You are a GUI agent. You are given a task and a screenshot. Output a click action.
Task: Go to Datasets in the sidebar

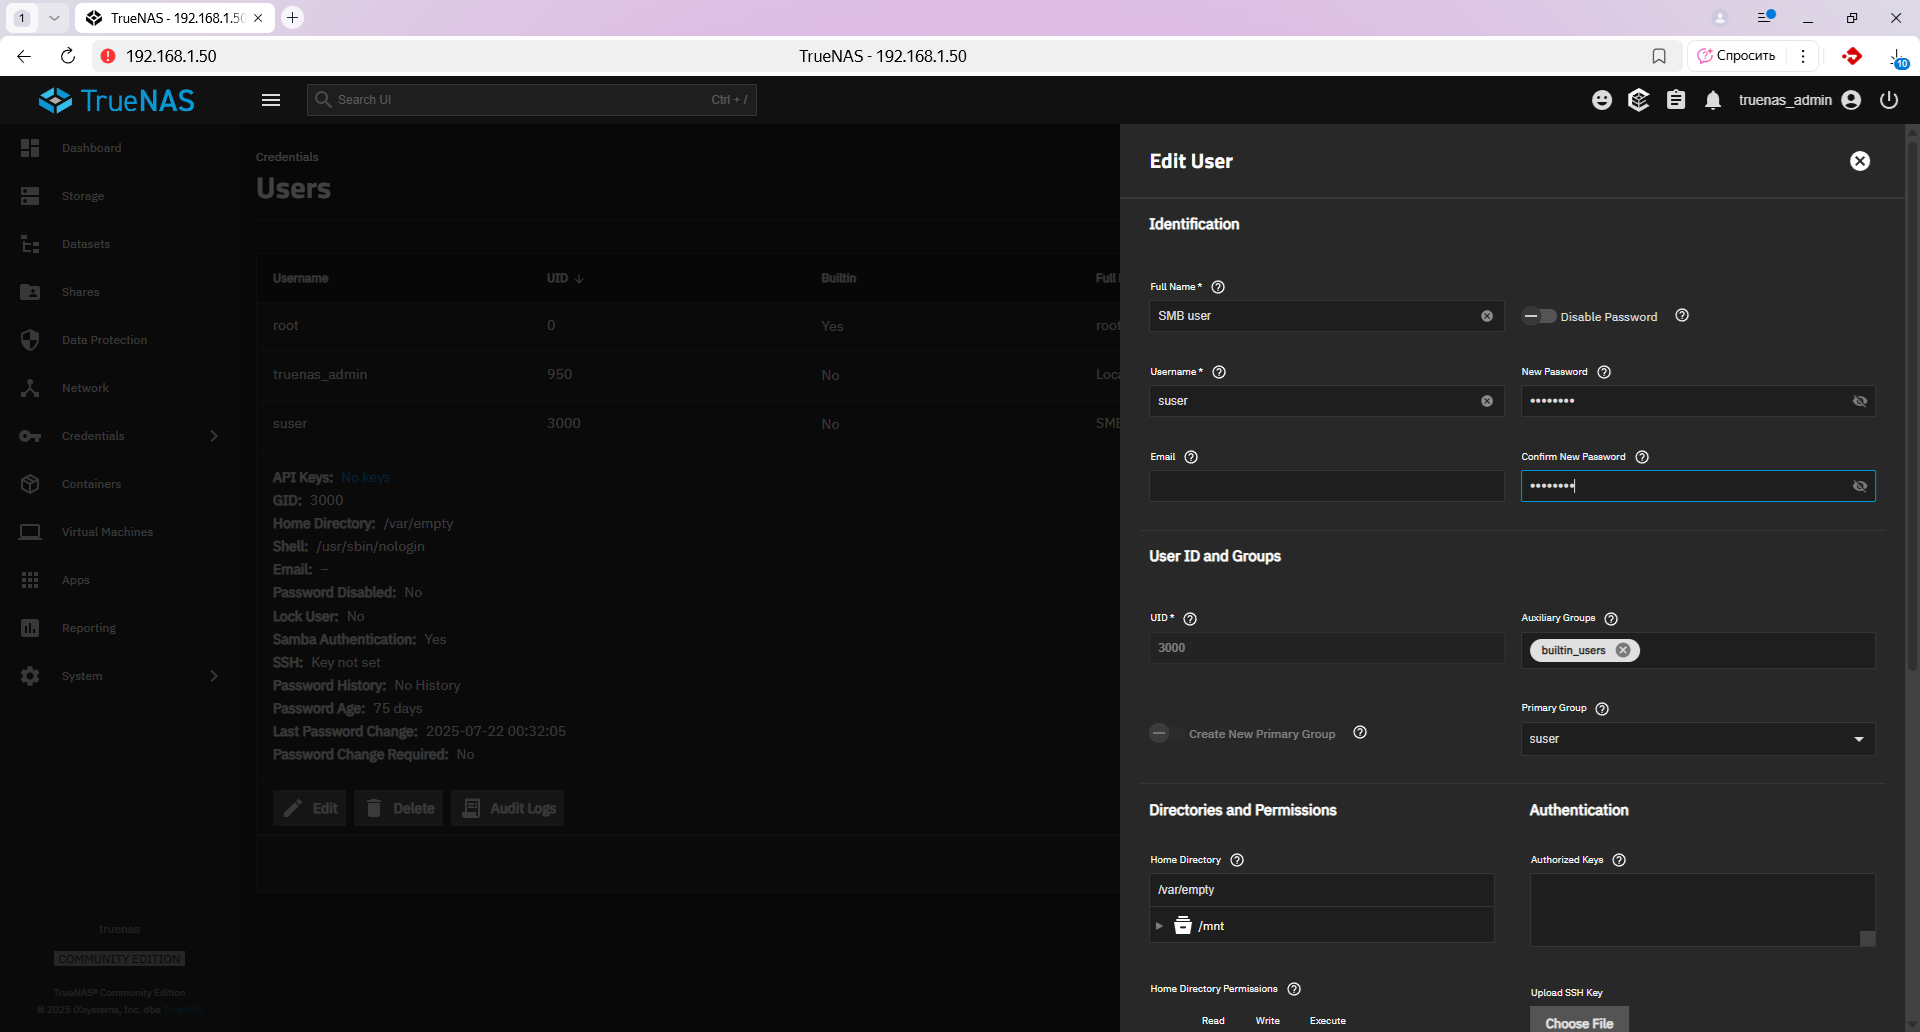tap(86, 244)
